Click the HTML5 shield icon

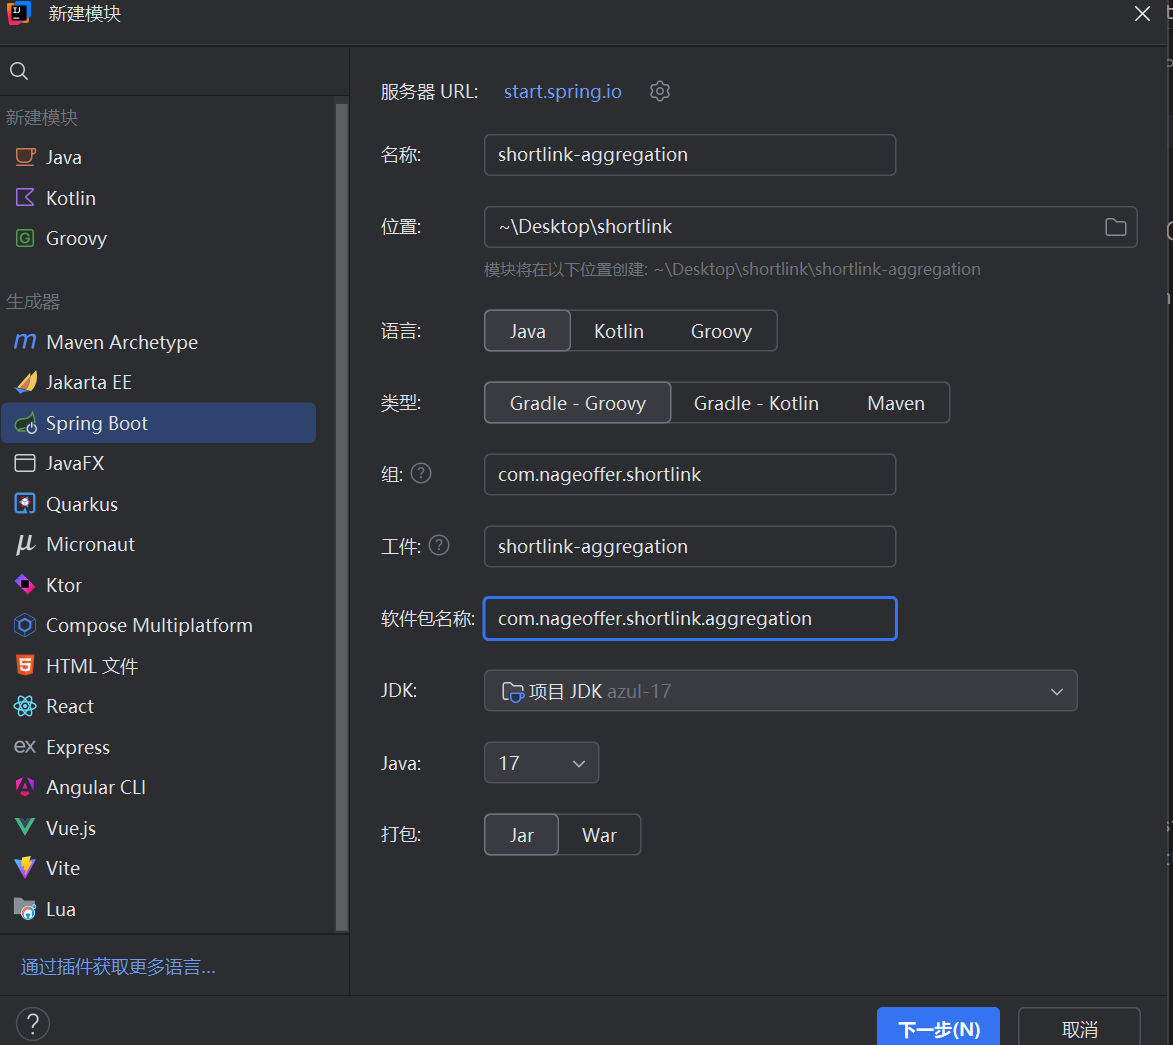(25, 665)
